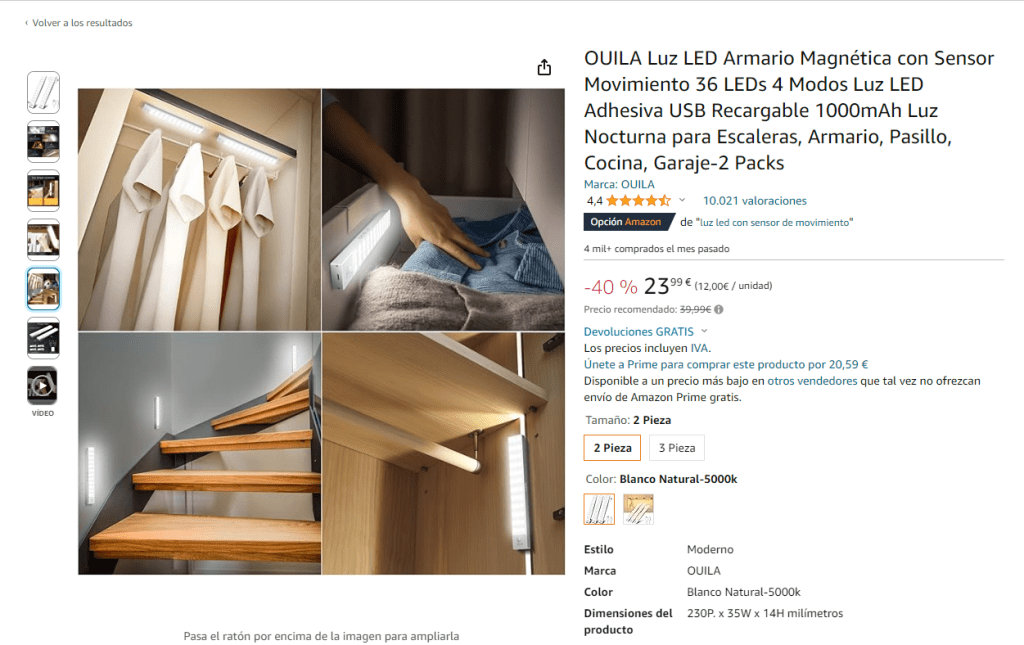This screenshot has height=645, width=1024.
Task: Click the Opción Amazon badge
Action: [x=627, y=222]
